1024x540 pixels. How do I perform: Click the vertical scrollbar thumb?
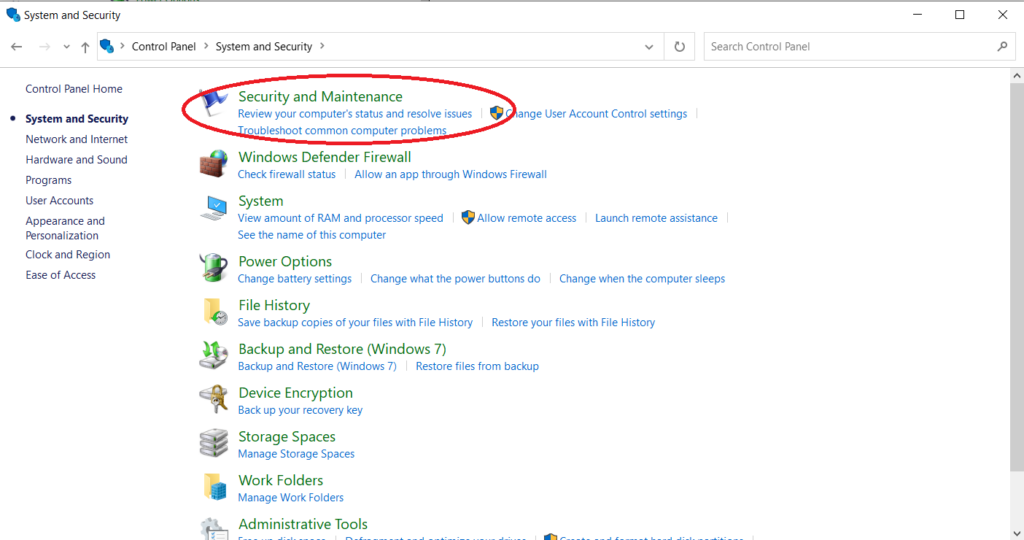(x=1017, y=277)
